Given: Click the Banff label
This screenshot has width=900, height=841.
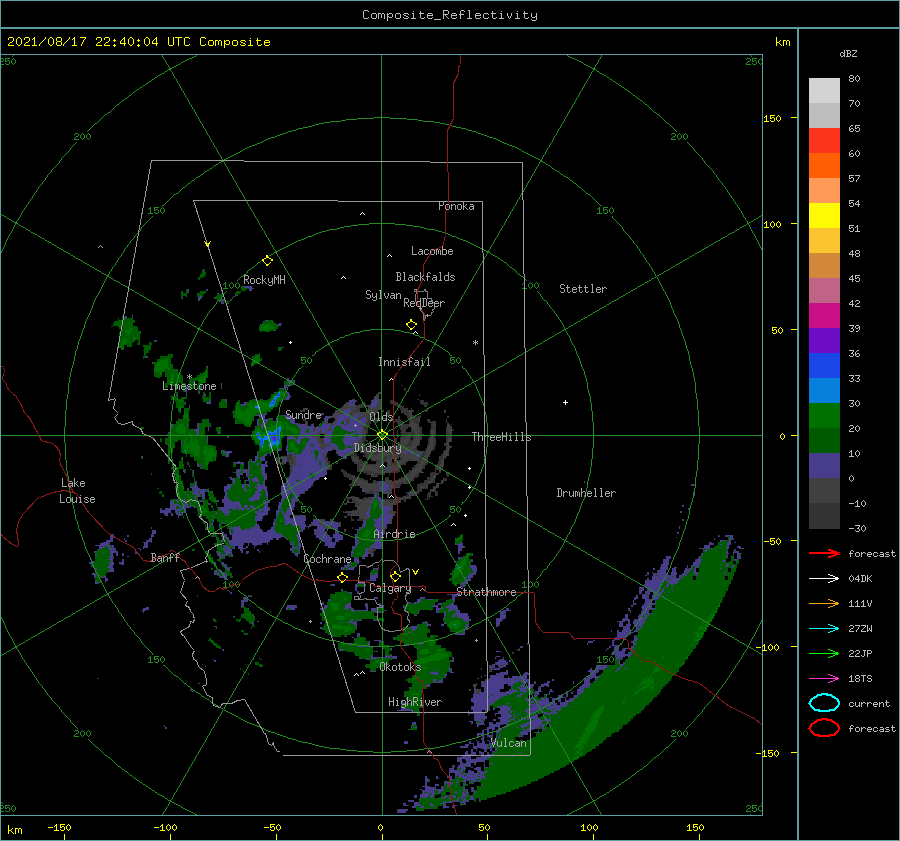Looking at the screenshot, I should point(165,557).
